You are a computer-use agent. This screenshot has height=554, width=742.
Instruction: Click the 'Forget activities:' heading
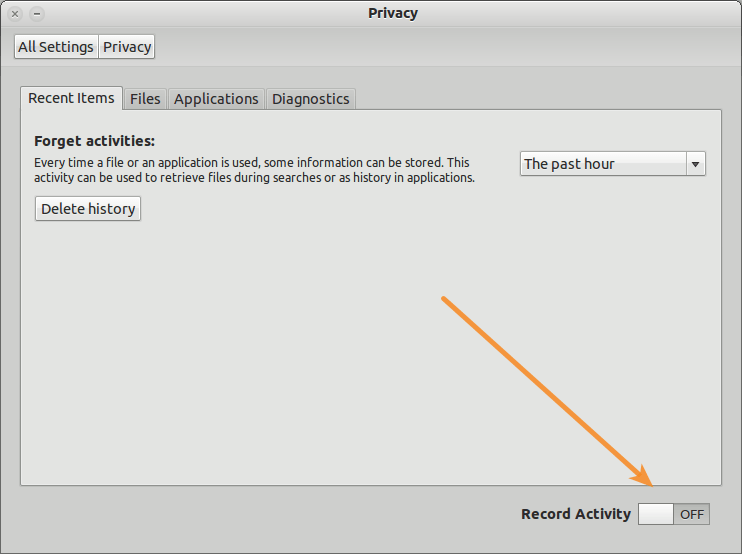pos(95,141)
